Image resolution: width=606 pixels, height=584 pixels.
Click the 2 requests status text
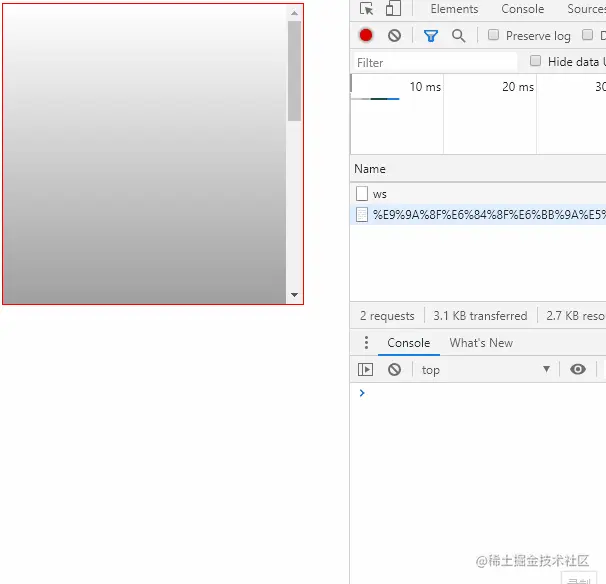click(x=387, y=316)
